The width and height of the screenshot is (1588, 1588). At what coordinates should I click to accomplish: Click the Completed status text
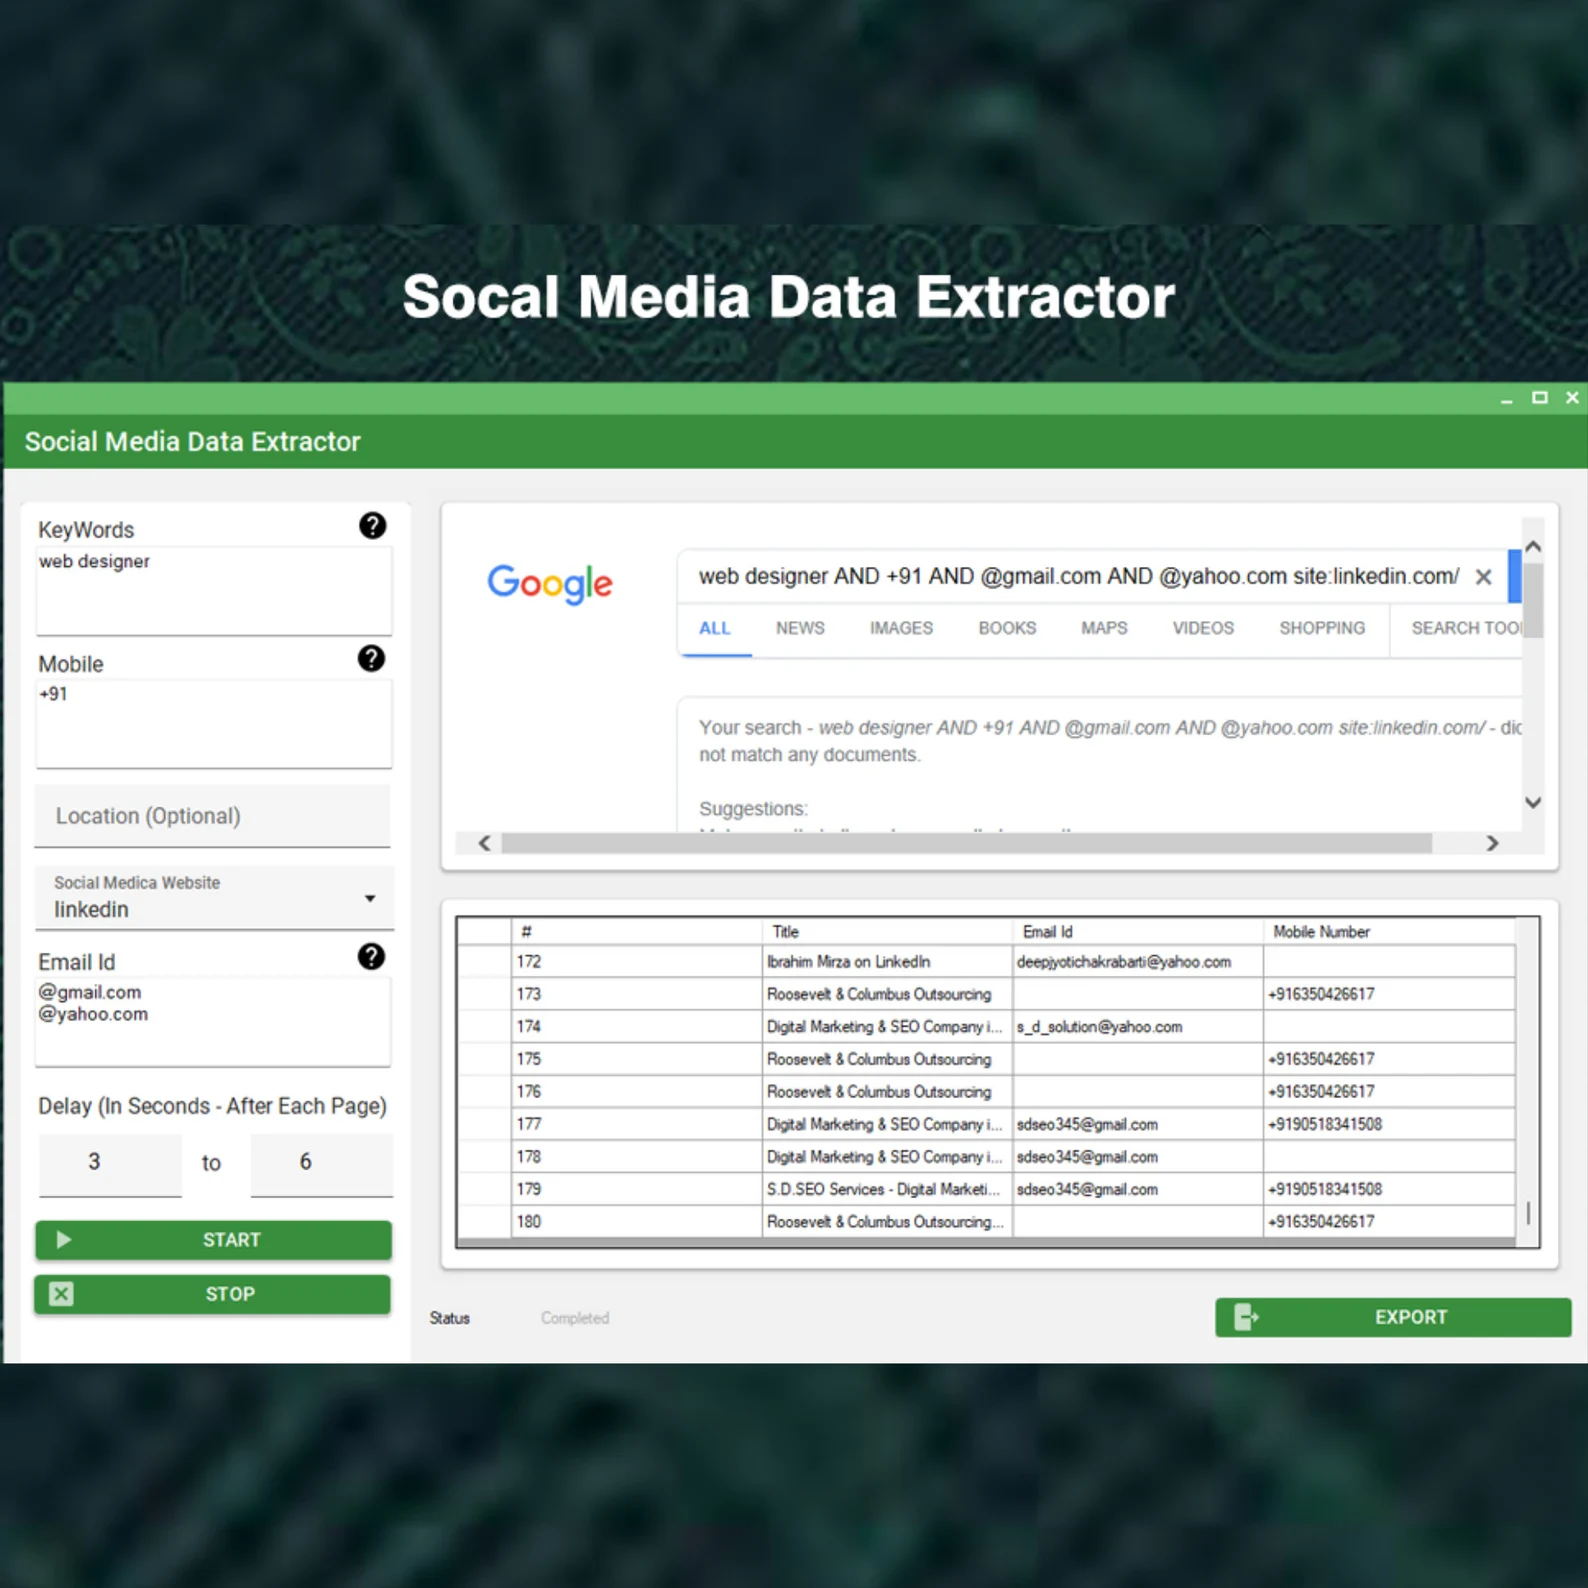[575, 1318]
